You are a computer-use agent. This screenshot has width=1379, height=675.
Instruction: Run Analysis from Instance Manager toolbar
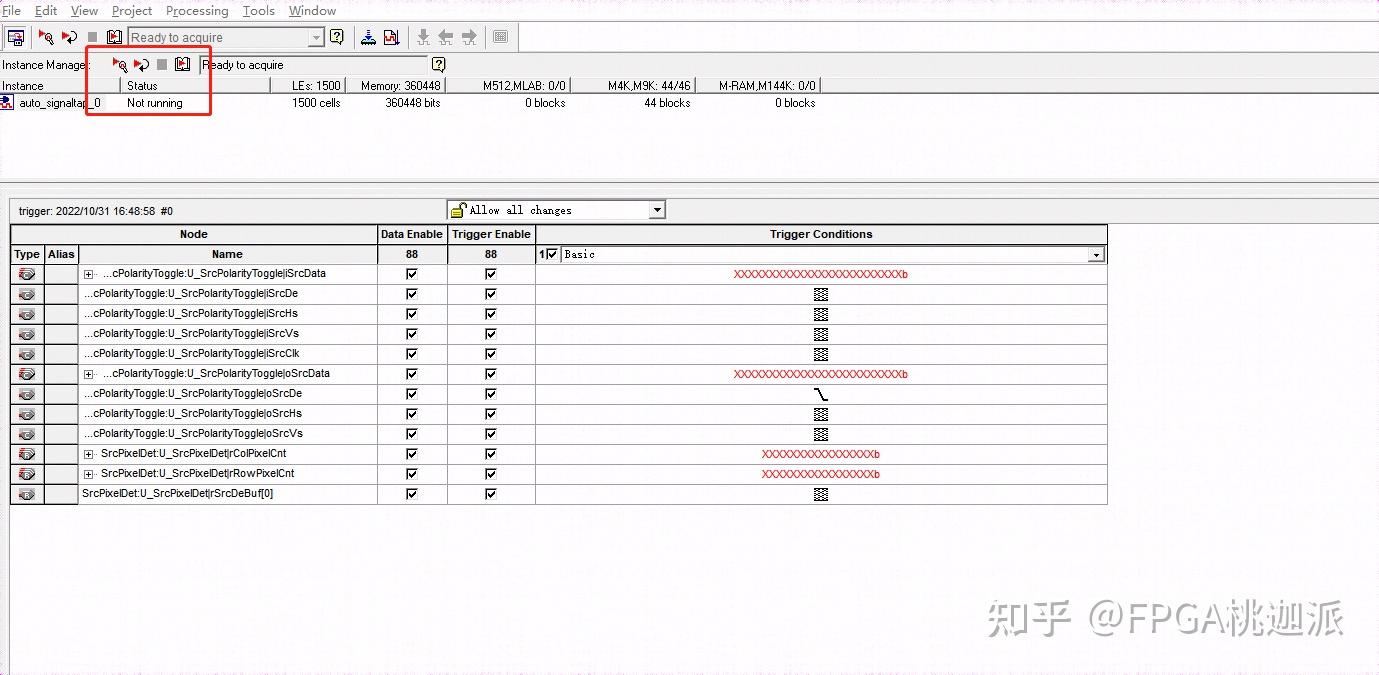point(120,64)
